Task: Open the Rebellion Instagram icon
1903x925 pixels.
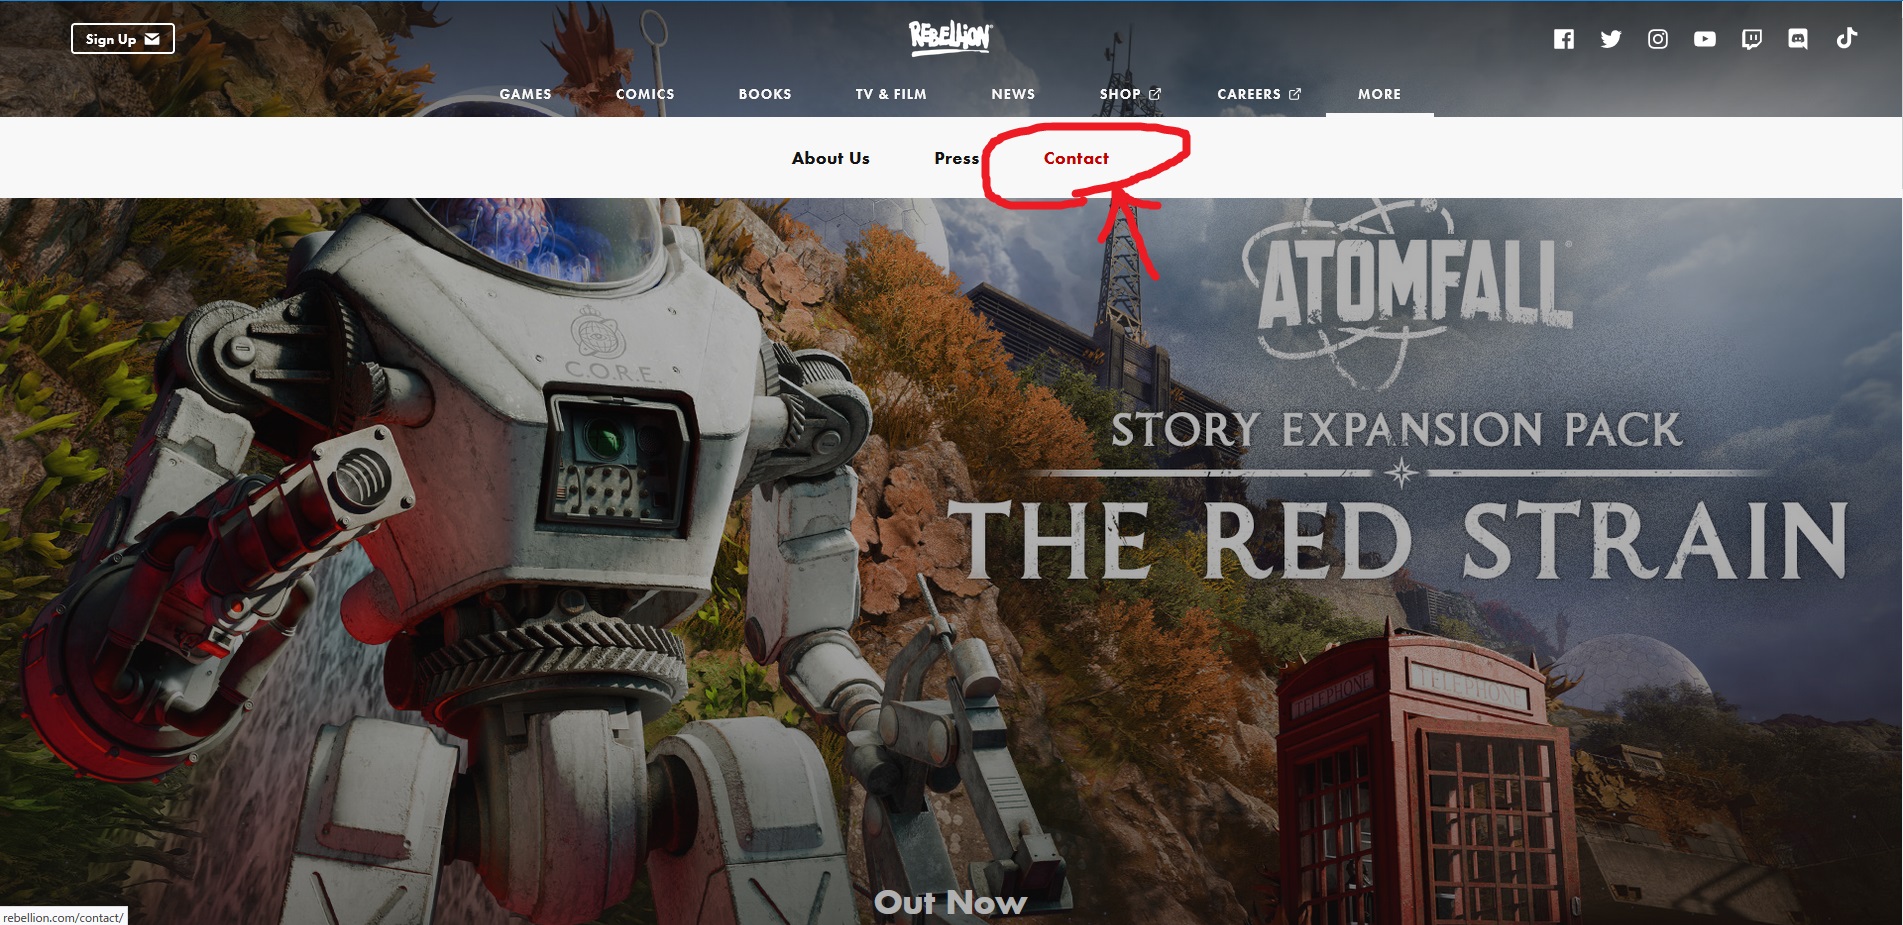Action: point(1658,39)
